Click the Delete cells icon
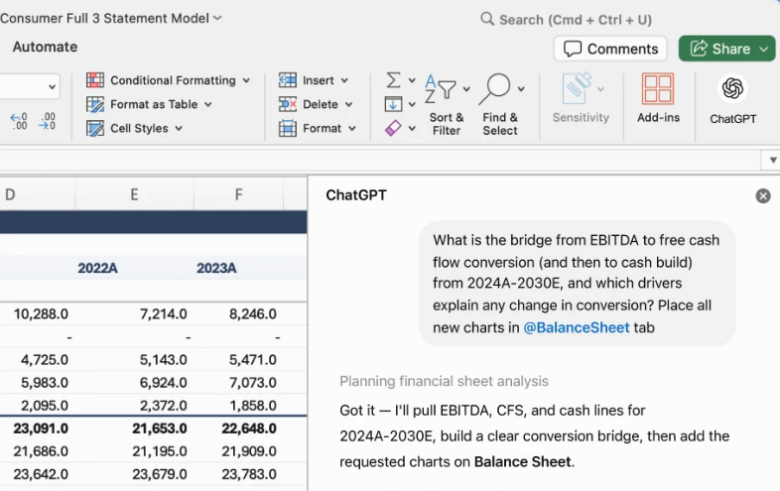This screenshot has width=780, height=491. tap(288, 104)
